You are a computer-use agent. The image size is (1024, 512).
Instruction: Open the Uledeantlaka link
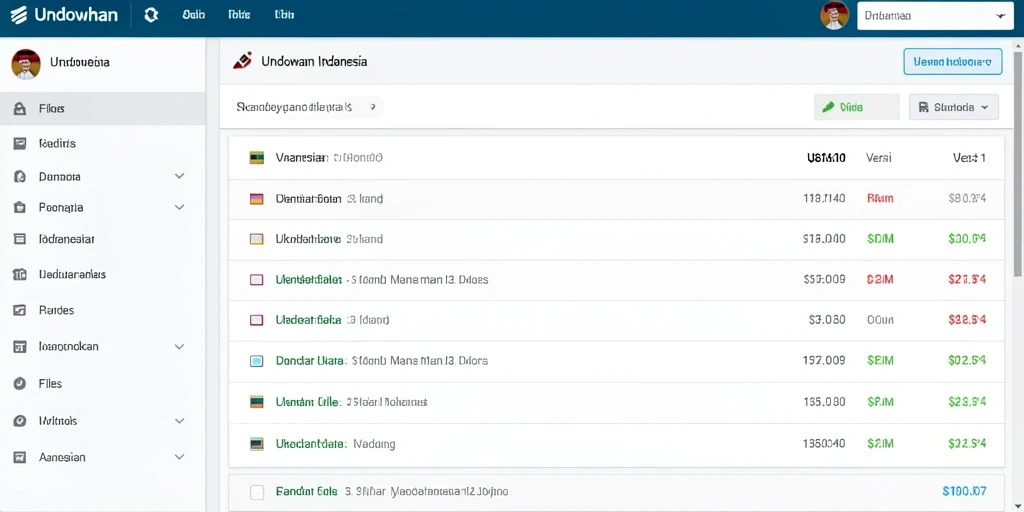[x=308, y=320]
